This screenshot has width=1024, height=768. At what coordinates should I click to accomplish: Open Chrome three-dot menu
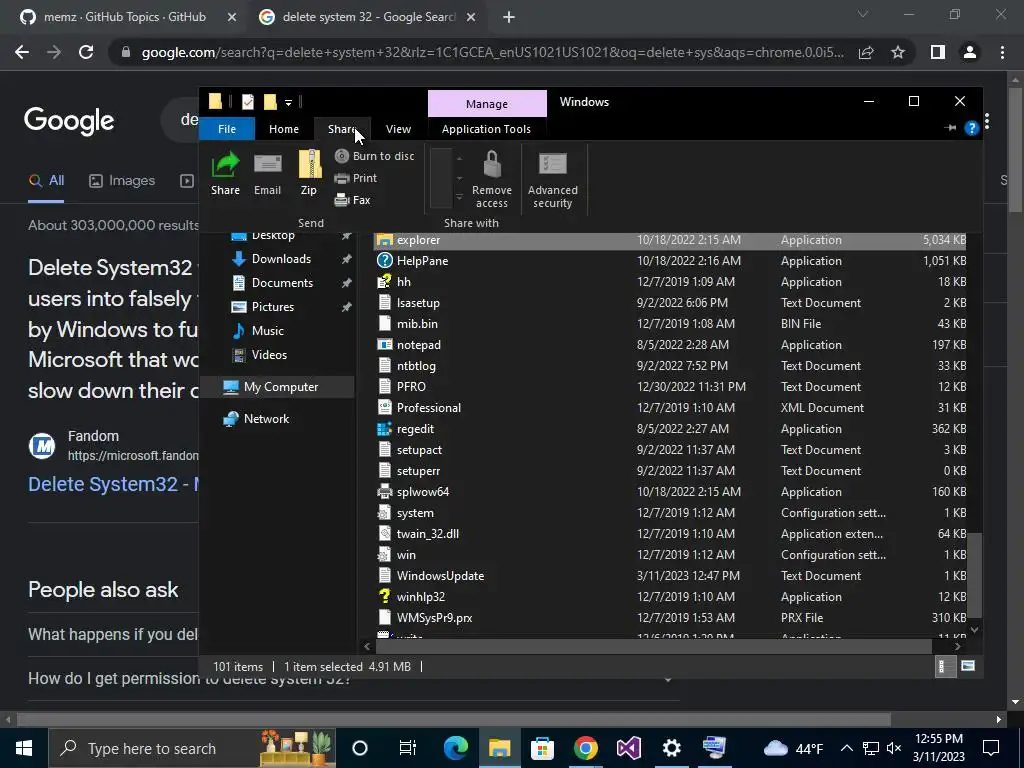click(1002, 52)
